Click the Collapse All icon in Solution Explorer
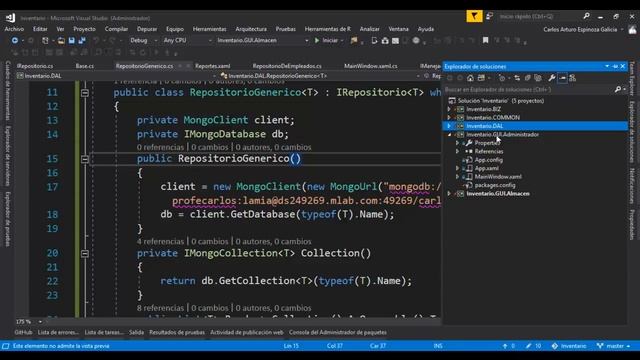This screenshot has height=360, width=640. click(527, 78)
